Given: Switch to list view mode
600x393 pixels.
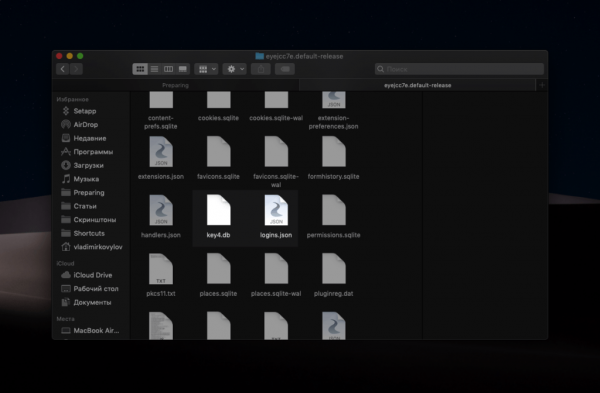Looking at the screenshot, I should (155, 69).
